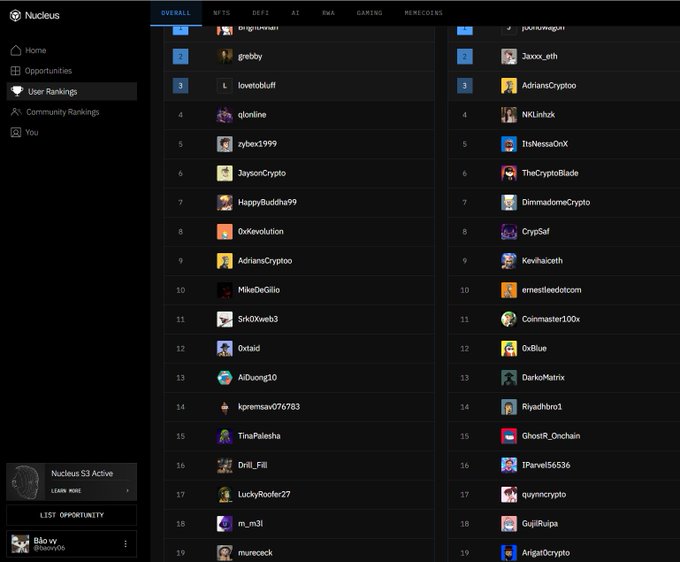The width and height of the screenshot is (680, 562).
Task: Open m_m3l's avatar
Action: (225, 524)
